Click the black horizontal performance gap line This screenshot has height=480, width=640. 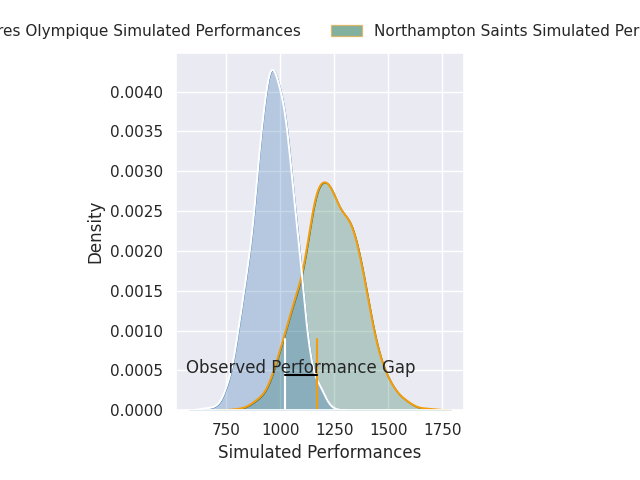pyautogui.click(x=301, y=375)
